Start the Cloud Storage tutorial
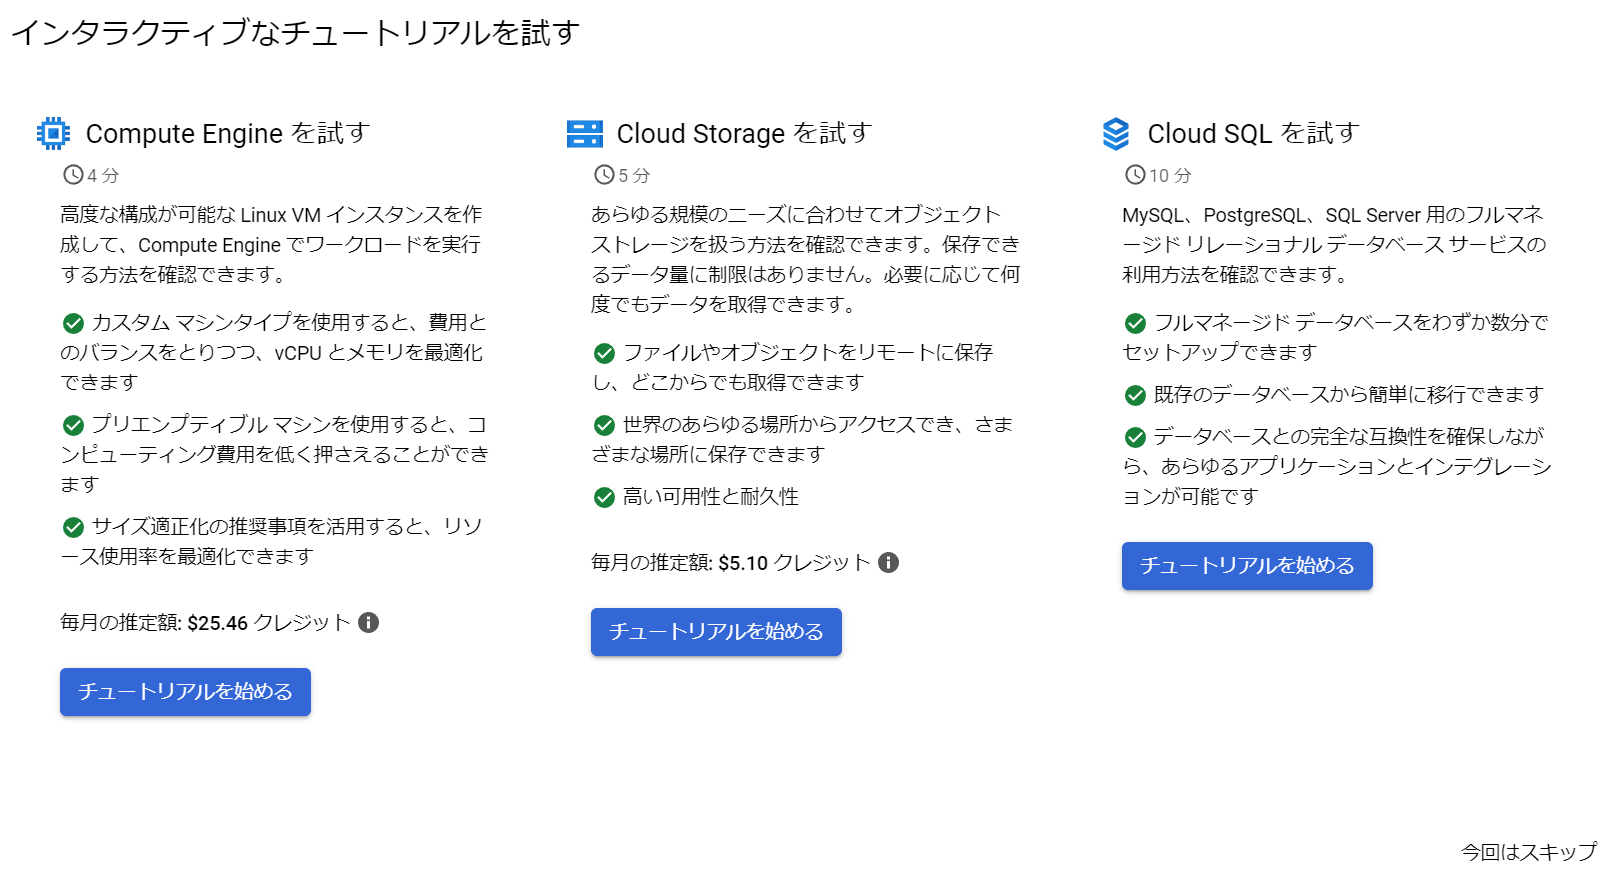 716,632
